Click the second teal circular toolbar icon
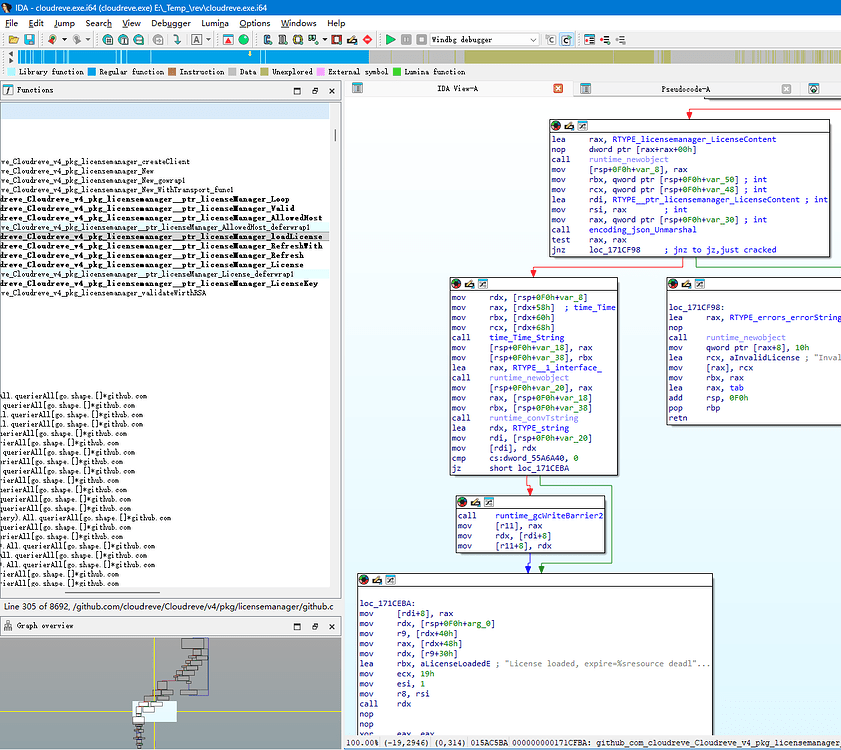The height and width of the screenshot is (750, 841). [123, 40]
